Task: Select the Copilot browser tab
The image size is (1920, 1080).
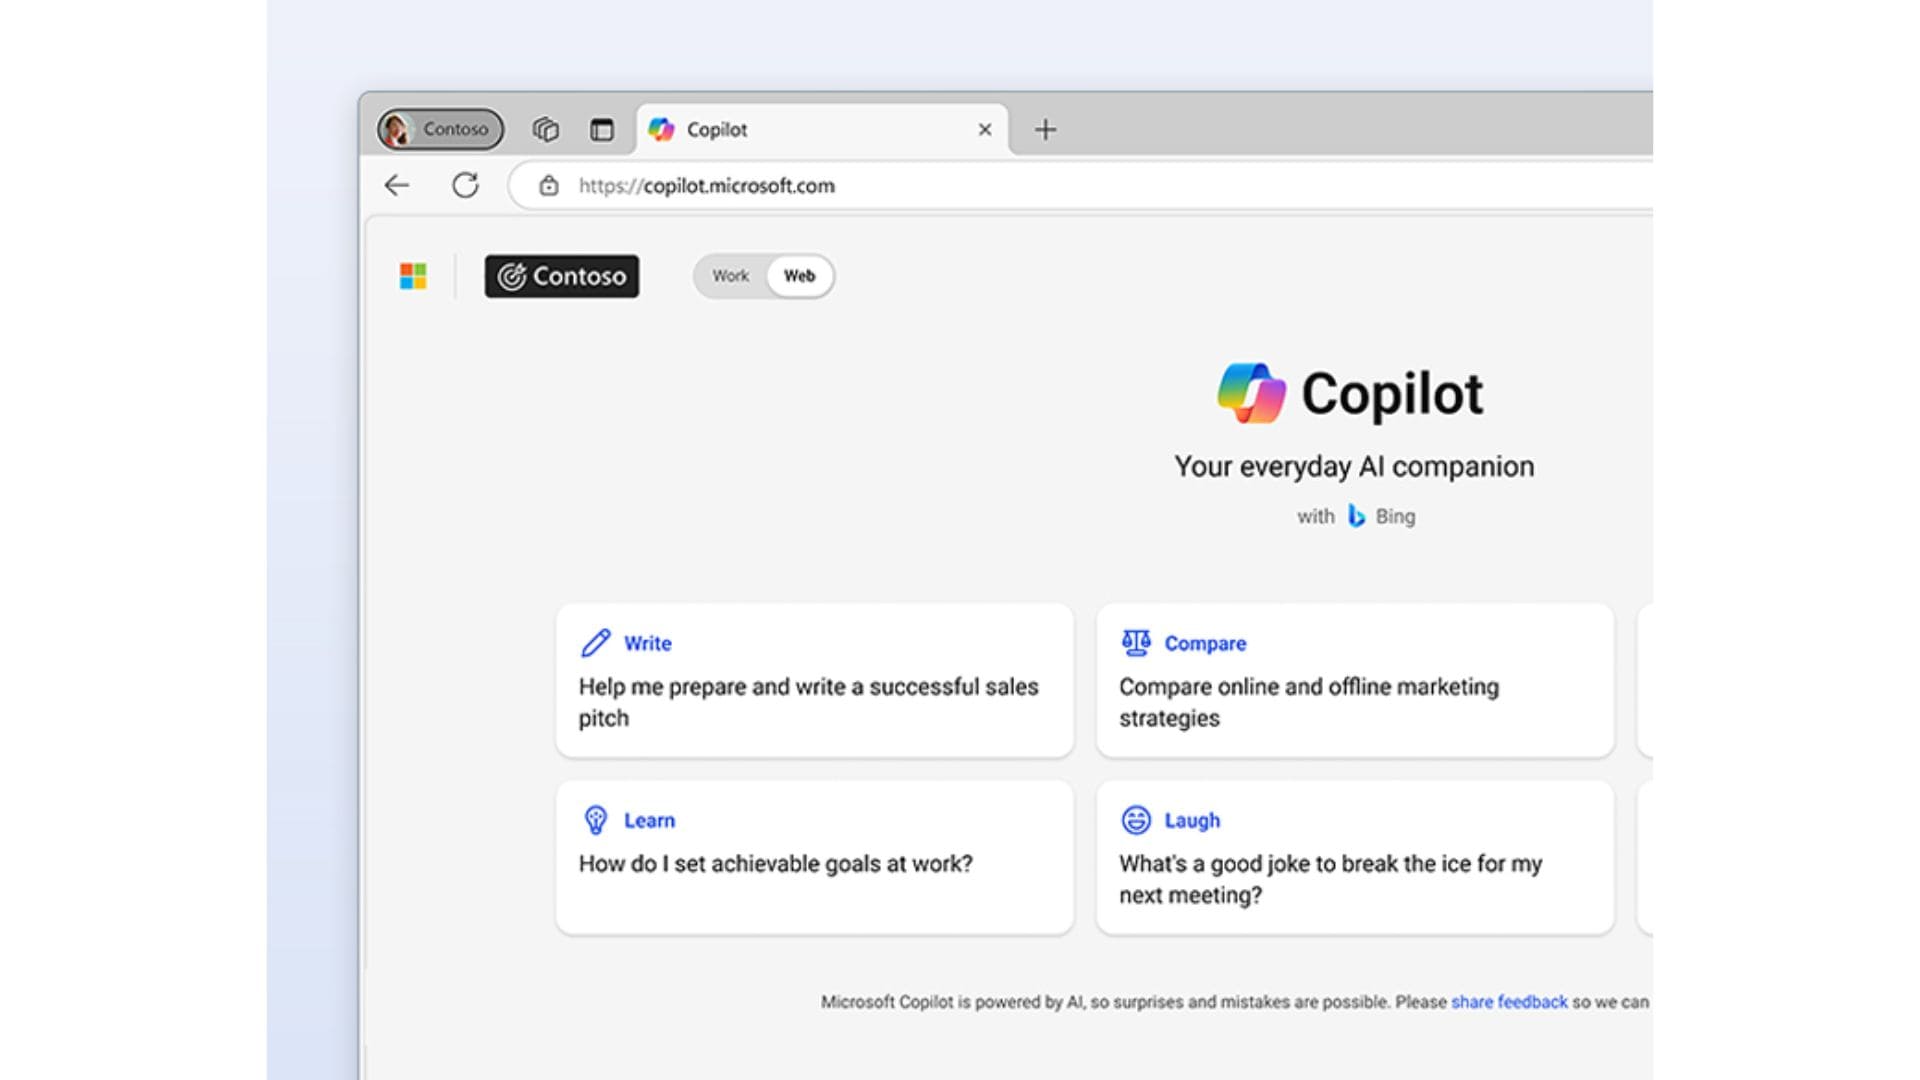Action: (800, 130)
